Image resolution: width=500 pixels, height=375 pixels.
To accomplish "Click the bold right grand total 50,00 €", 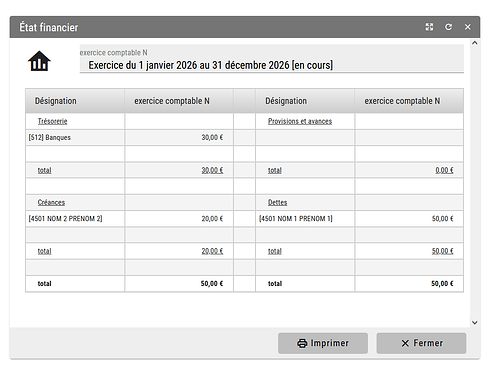I will tap(442, 284).
